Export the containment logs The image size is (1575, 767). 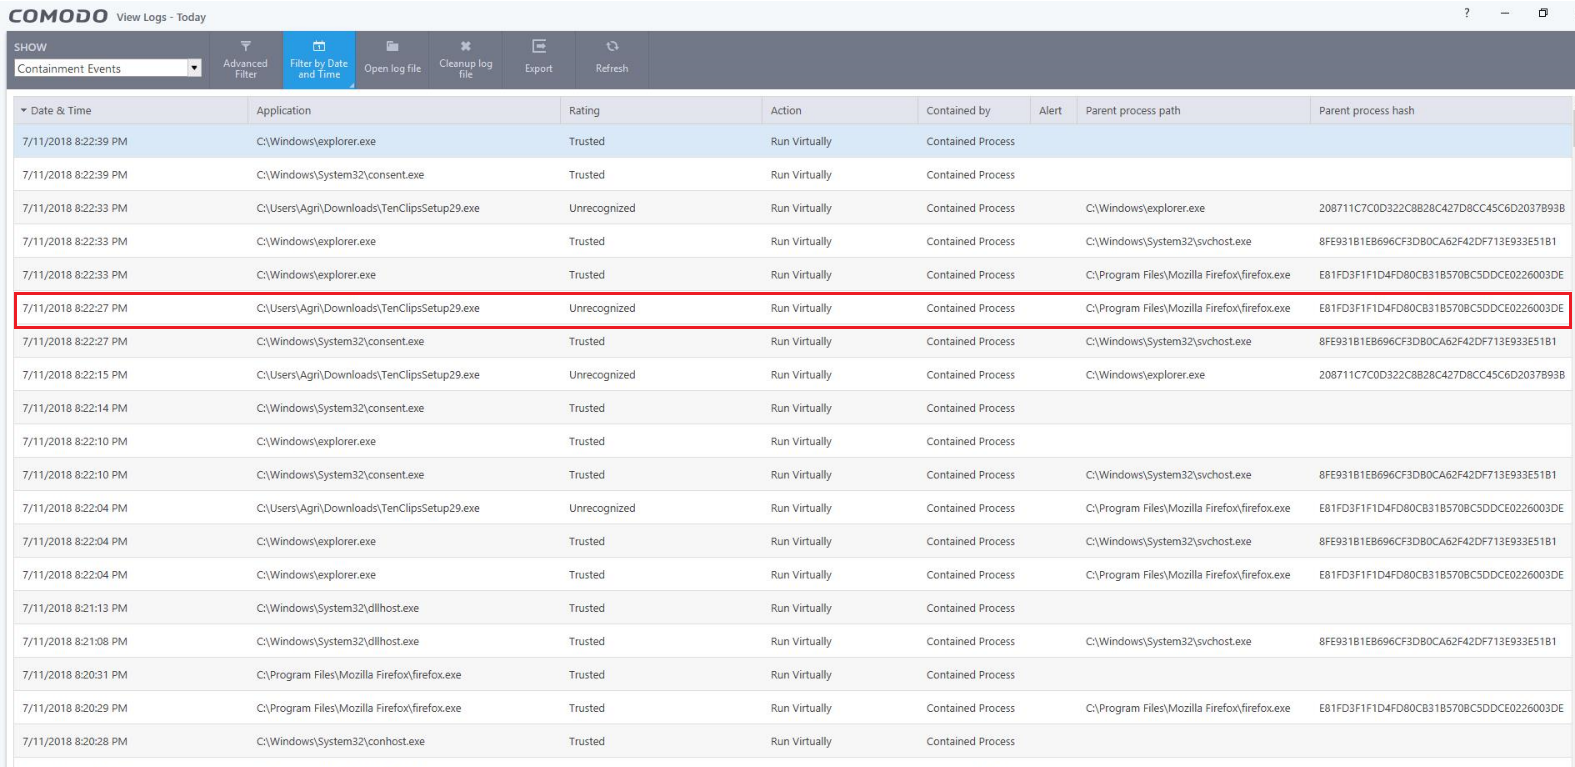538,60
